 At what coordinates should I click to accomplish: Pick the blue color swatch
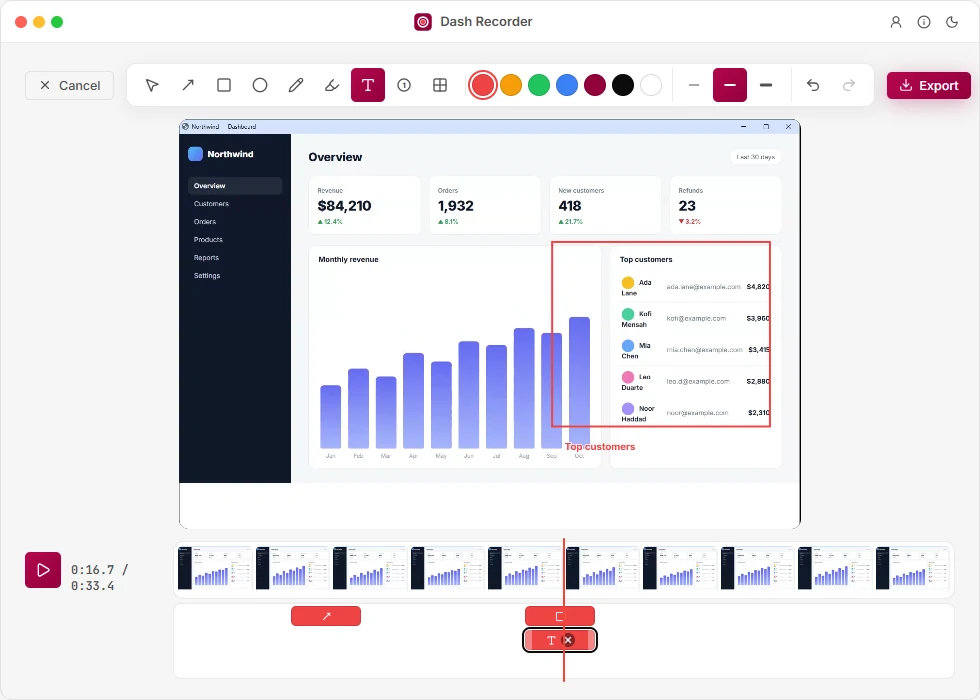(x=567, y=85)
